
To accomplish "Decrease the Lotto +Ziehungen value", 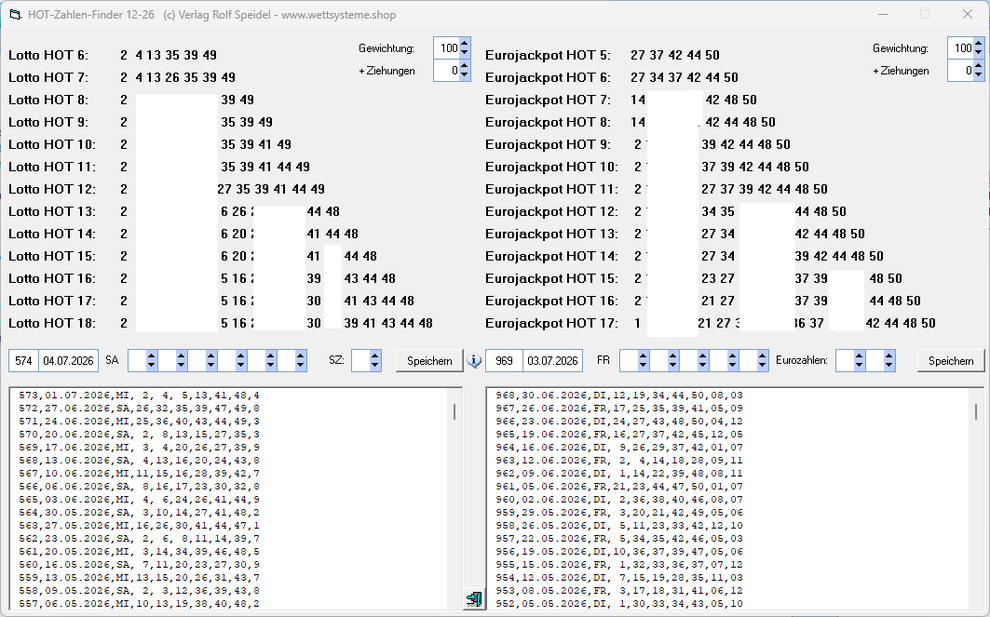I will [465, 76].
